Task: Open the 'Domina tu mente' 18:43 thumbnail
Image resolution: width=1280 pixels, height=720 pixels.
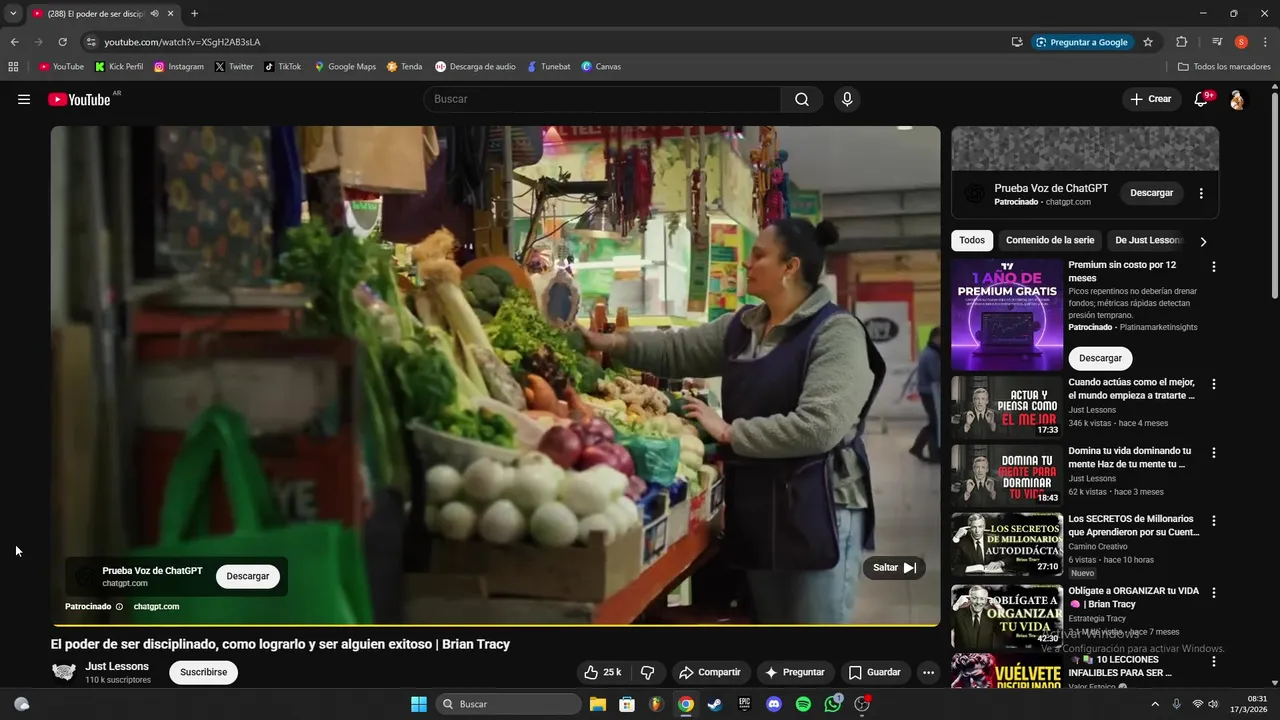Action: click(1007, 475)
